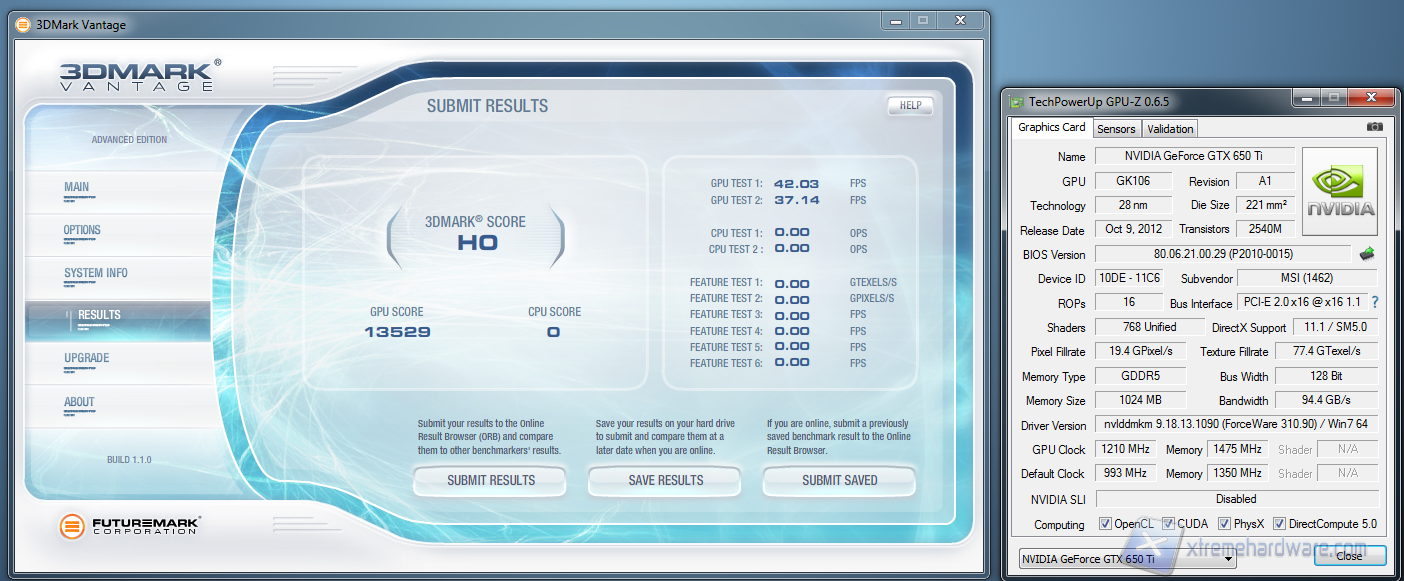Image resolution: width=1404 pixels, height=581 pixels.
Task: Open the GPU selection dropdown
Action: pyautogui.click(x=1127, y=559)
